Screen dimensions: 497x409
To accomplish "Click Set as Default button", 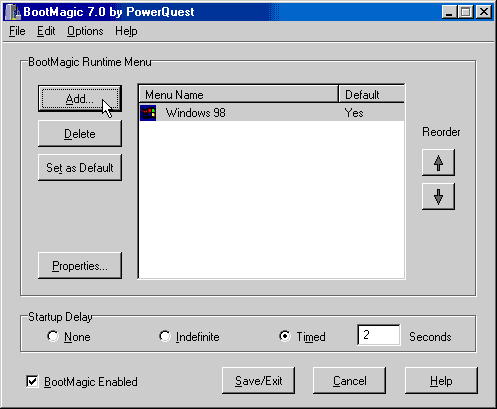I will point(80,167).
